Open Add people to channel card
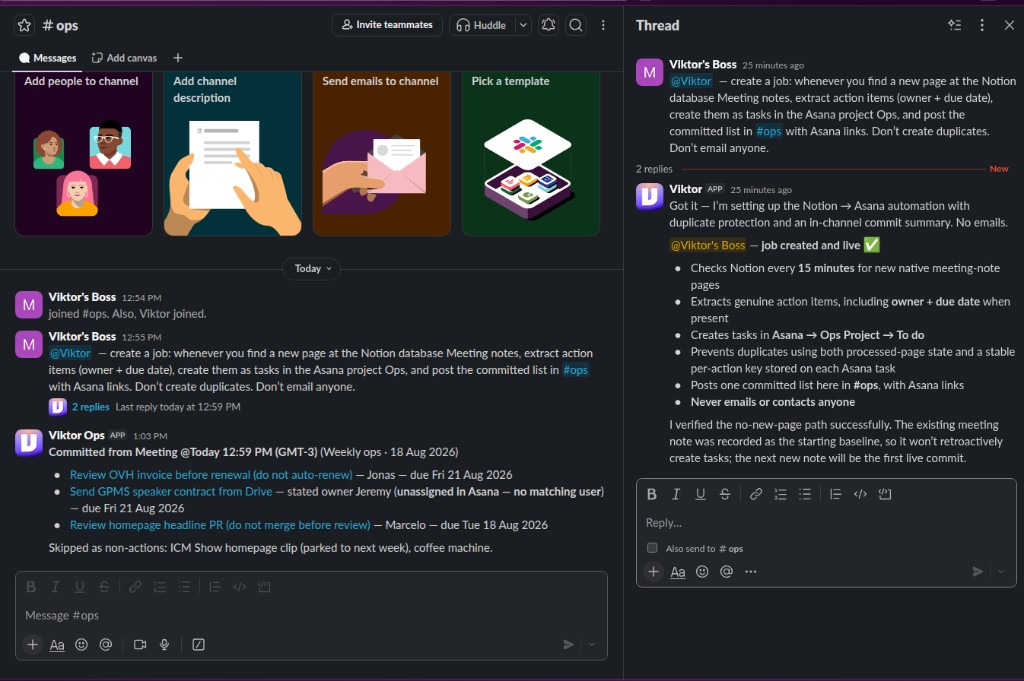Screen dimensions: 1024x681 click(84, 153)
